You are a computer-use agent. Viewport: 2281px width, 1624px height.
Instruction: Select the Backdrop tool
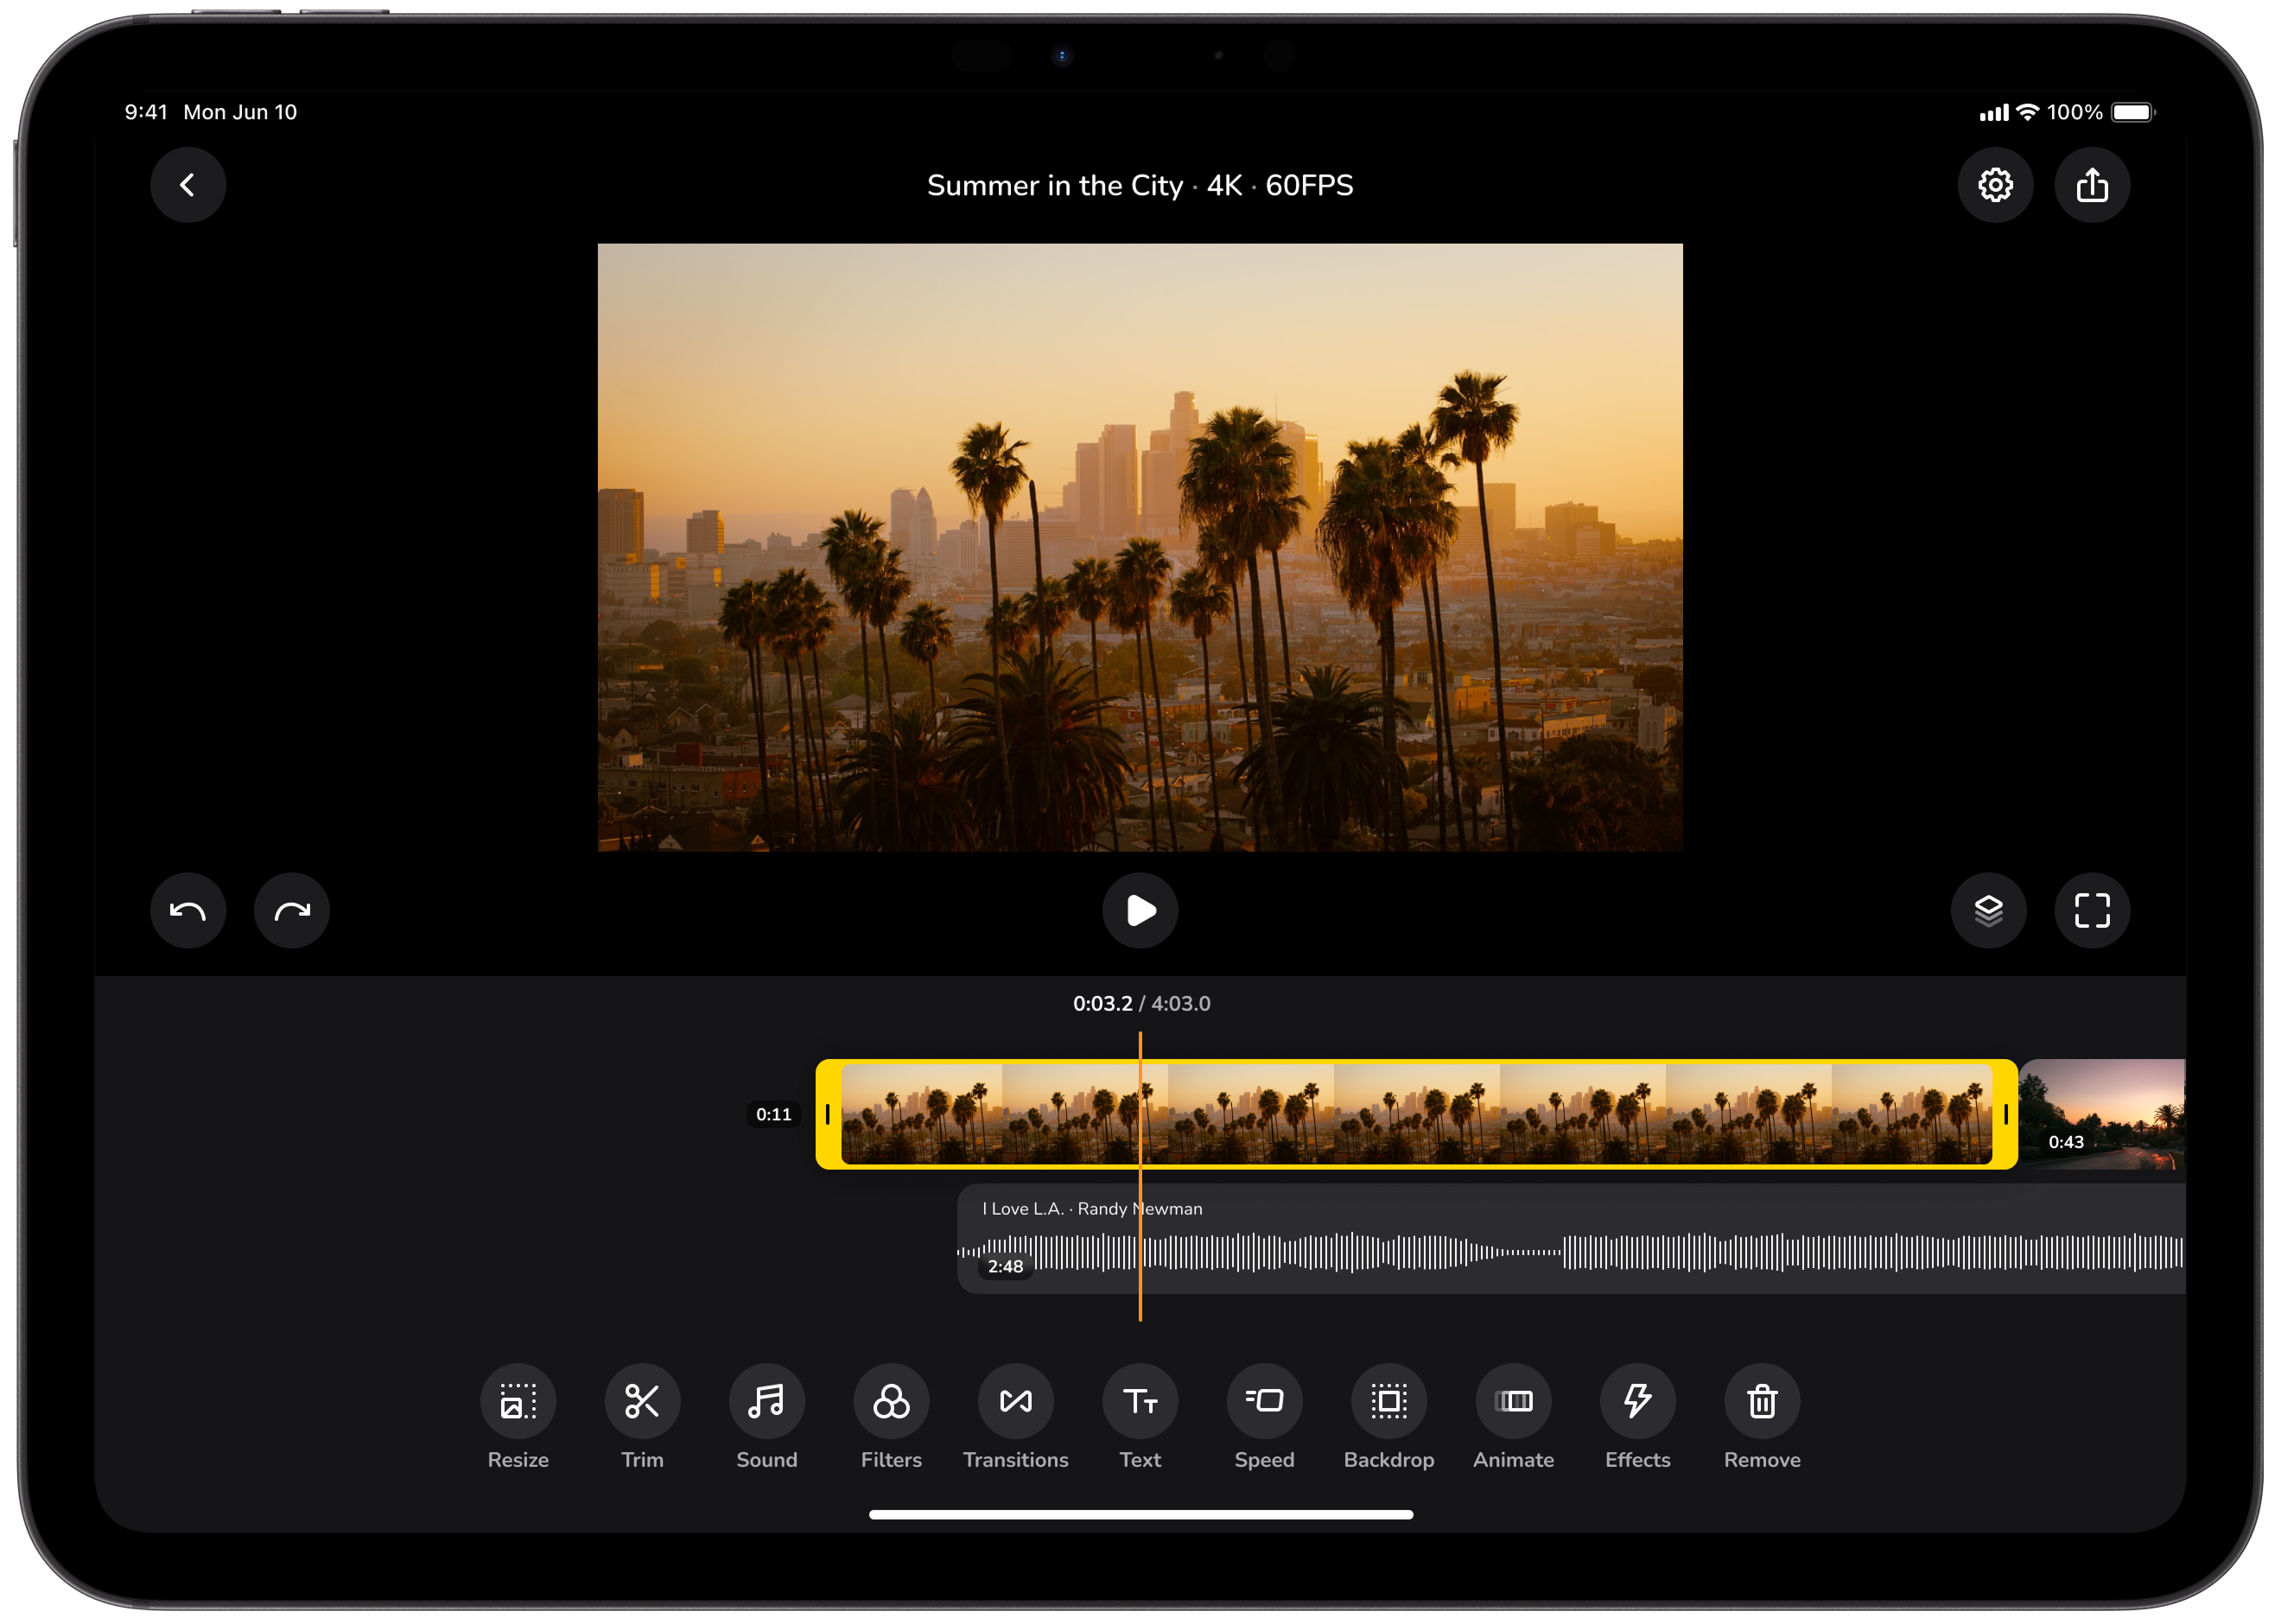coord(1388,1401)
